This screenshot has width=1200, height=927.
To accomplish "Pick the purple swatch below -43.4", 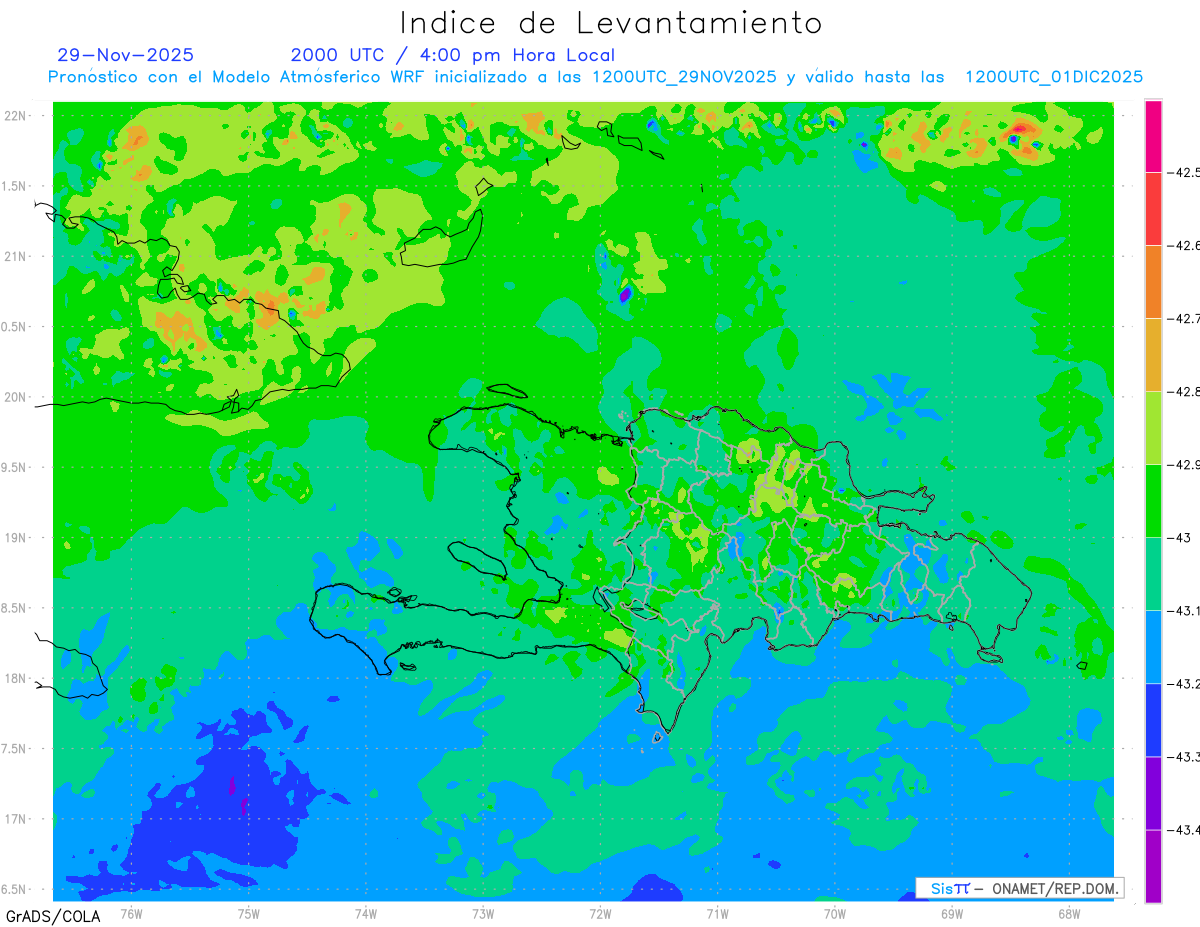I will coord(1153,866).
